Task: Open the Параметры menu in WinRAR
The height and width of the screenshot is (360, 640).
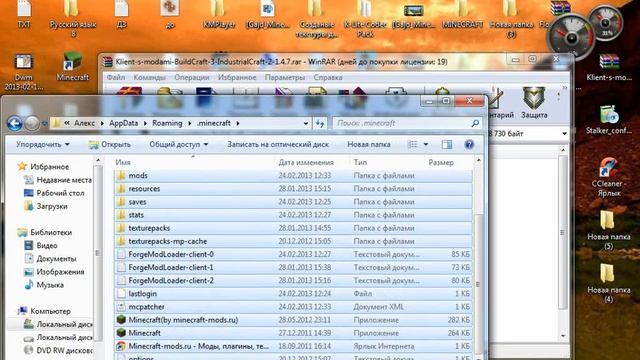Action: 284,77
